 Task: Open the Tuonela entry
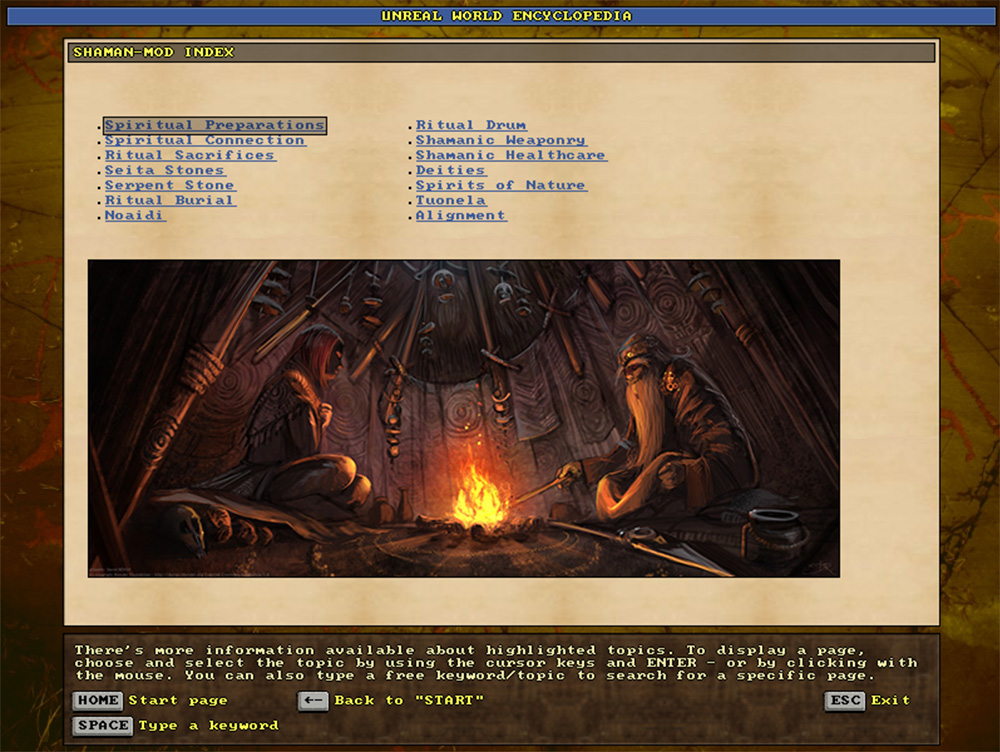pyautogui.click(x=451, y=200)
